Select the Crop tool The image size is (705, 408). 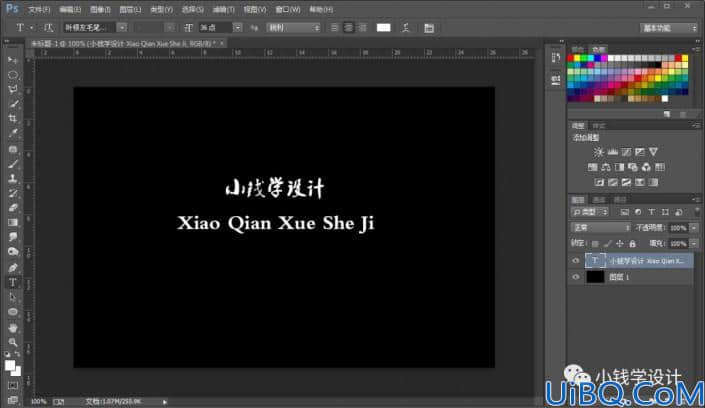(x=13, y=119)
